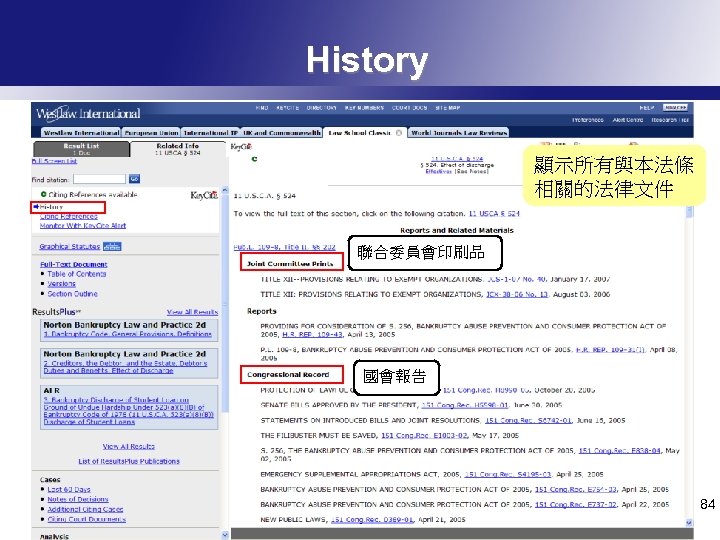720x540 pixels.
Task: Click View All Results below ALR entry
Action: [129, 446]
